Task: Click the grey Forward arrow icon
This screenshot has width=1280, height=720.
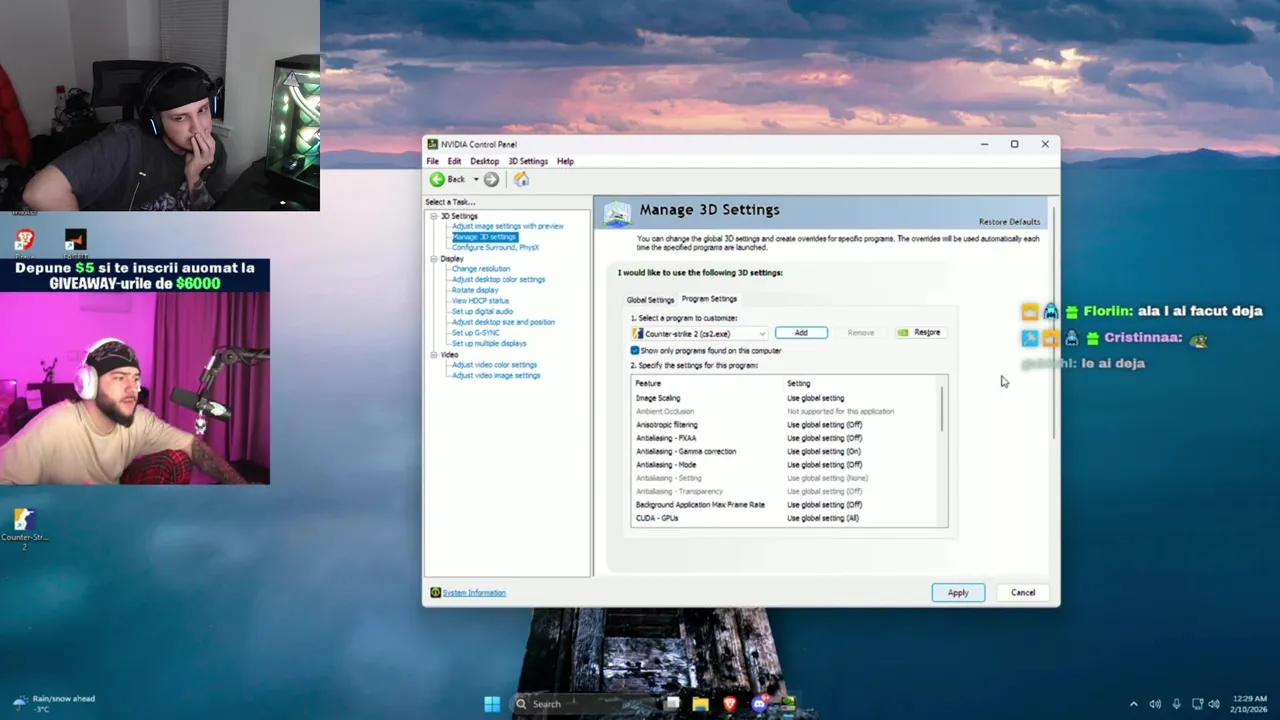Action: (491, 179)
